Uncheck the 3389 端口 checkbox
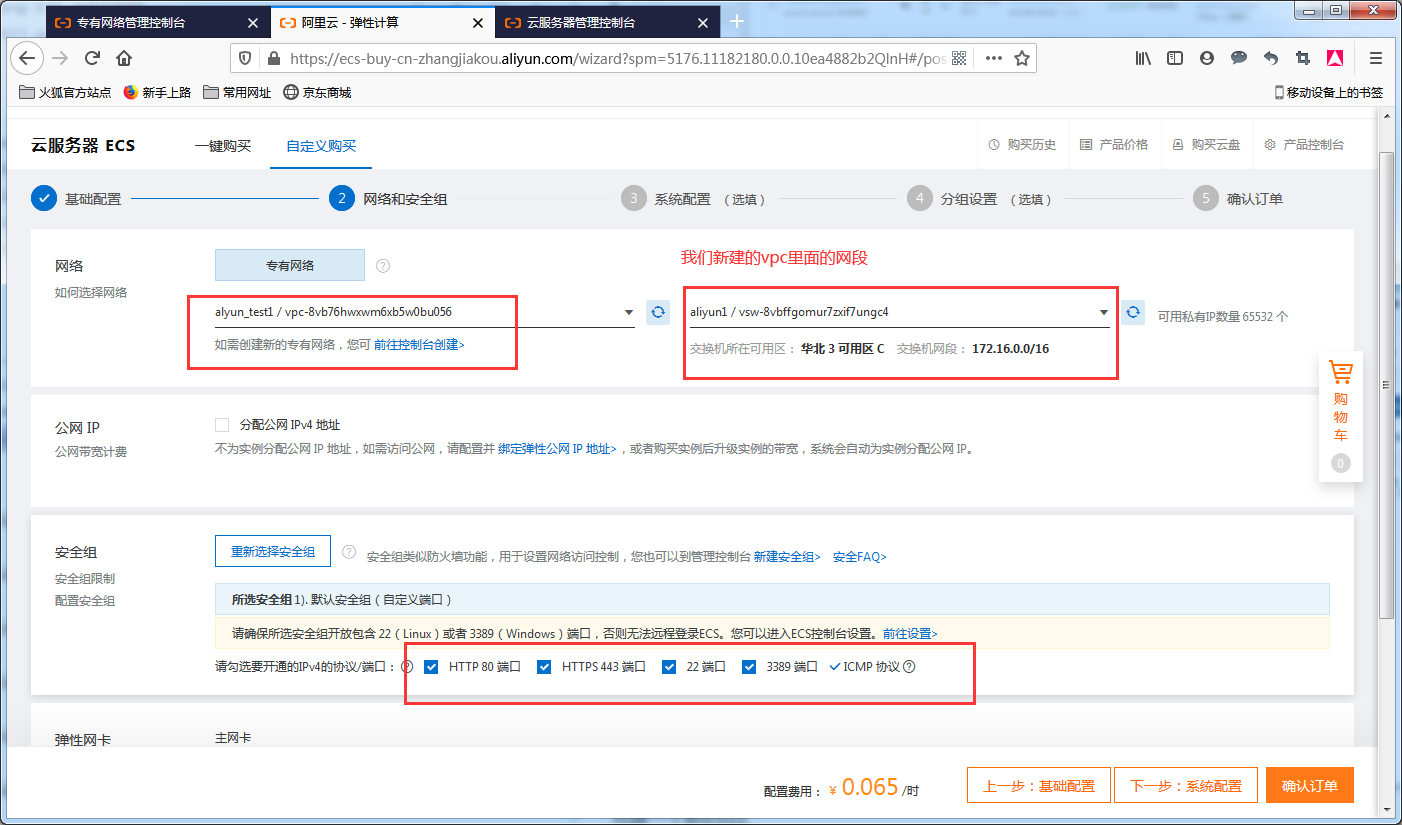 pyautogui.click(x=749, y=666)
